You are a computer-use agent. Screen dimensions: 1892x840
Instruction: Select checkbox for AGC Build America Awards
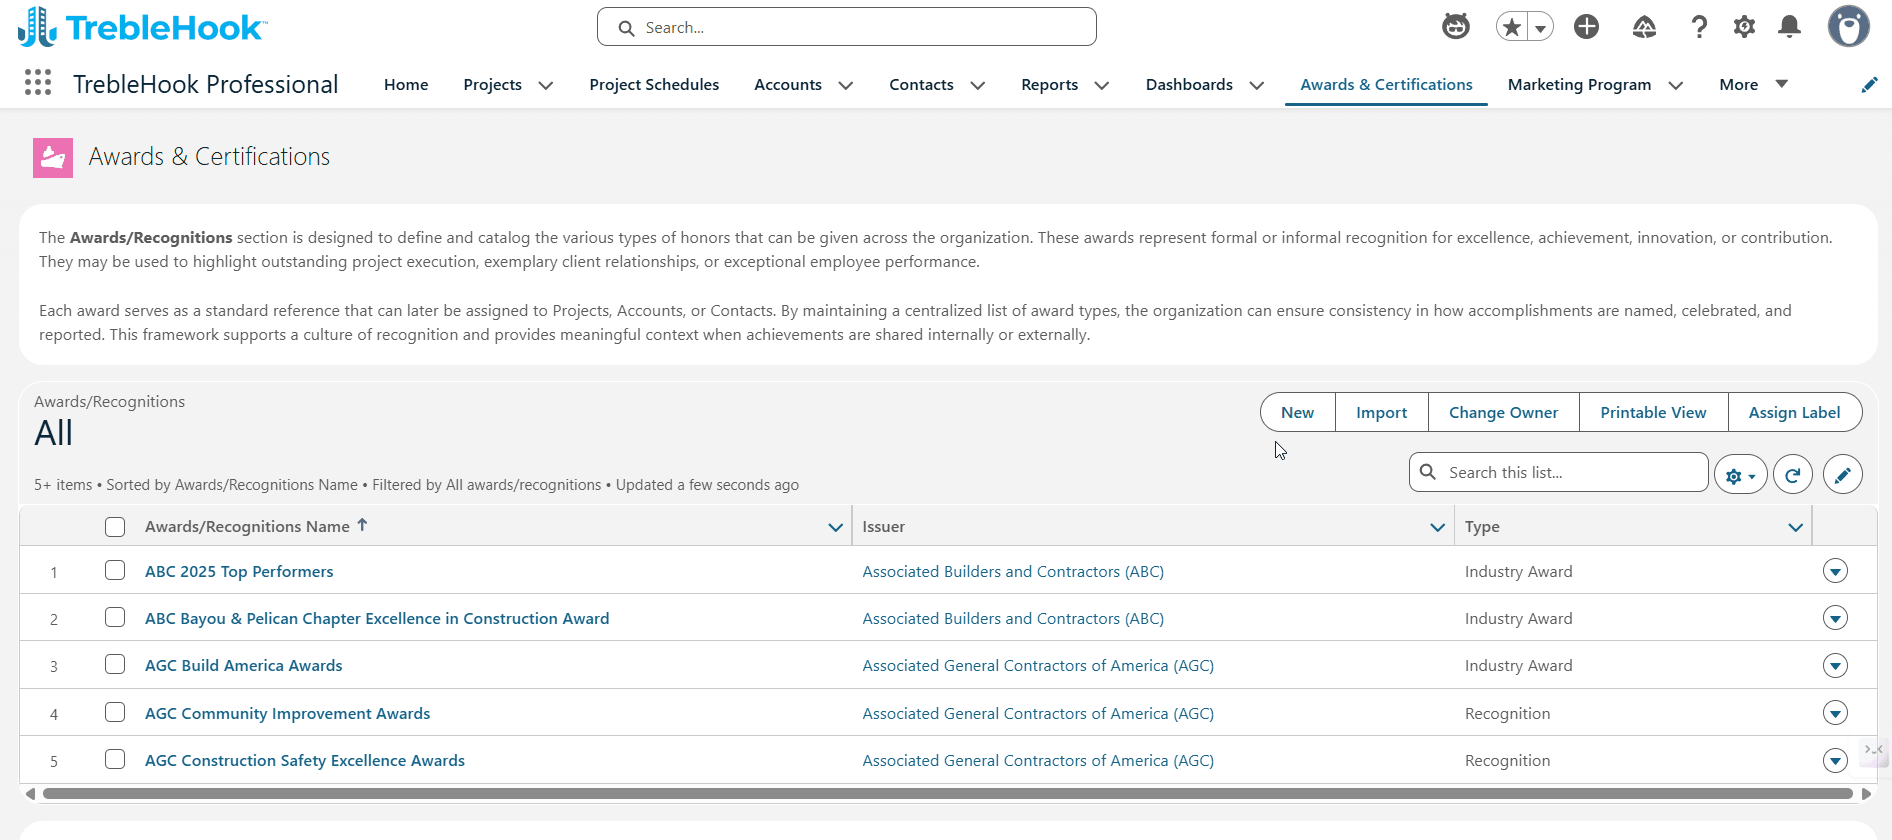115,664
